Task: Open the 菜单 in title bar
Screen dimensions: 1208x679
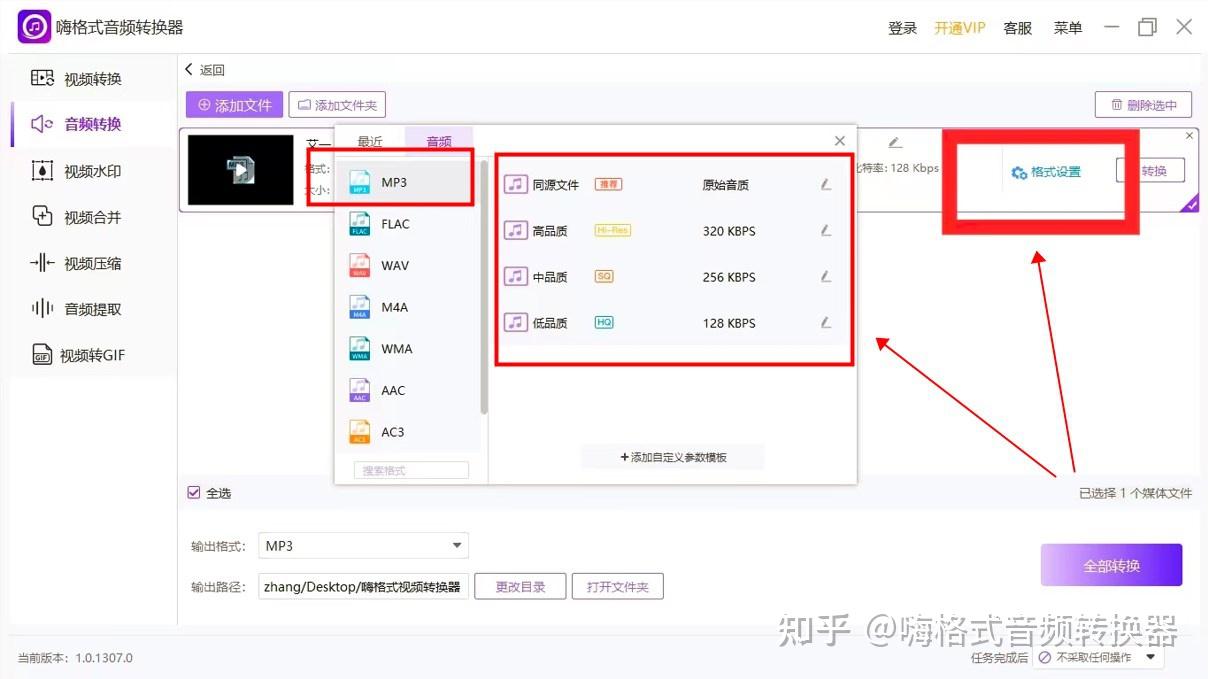Action: pyautogui.click(x=1068, y=28)
